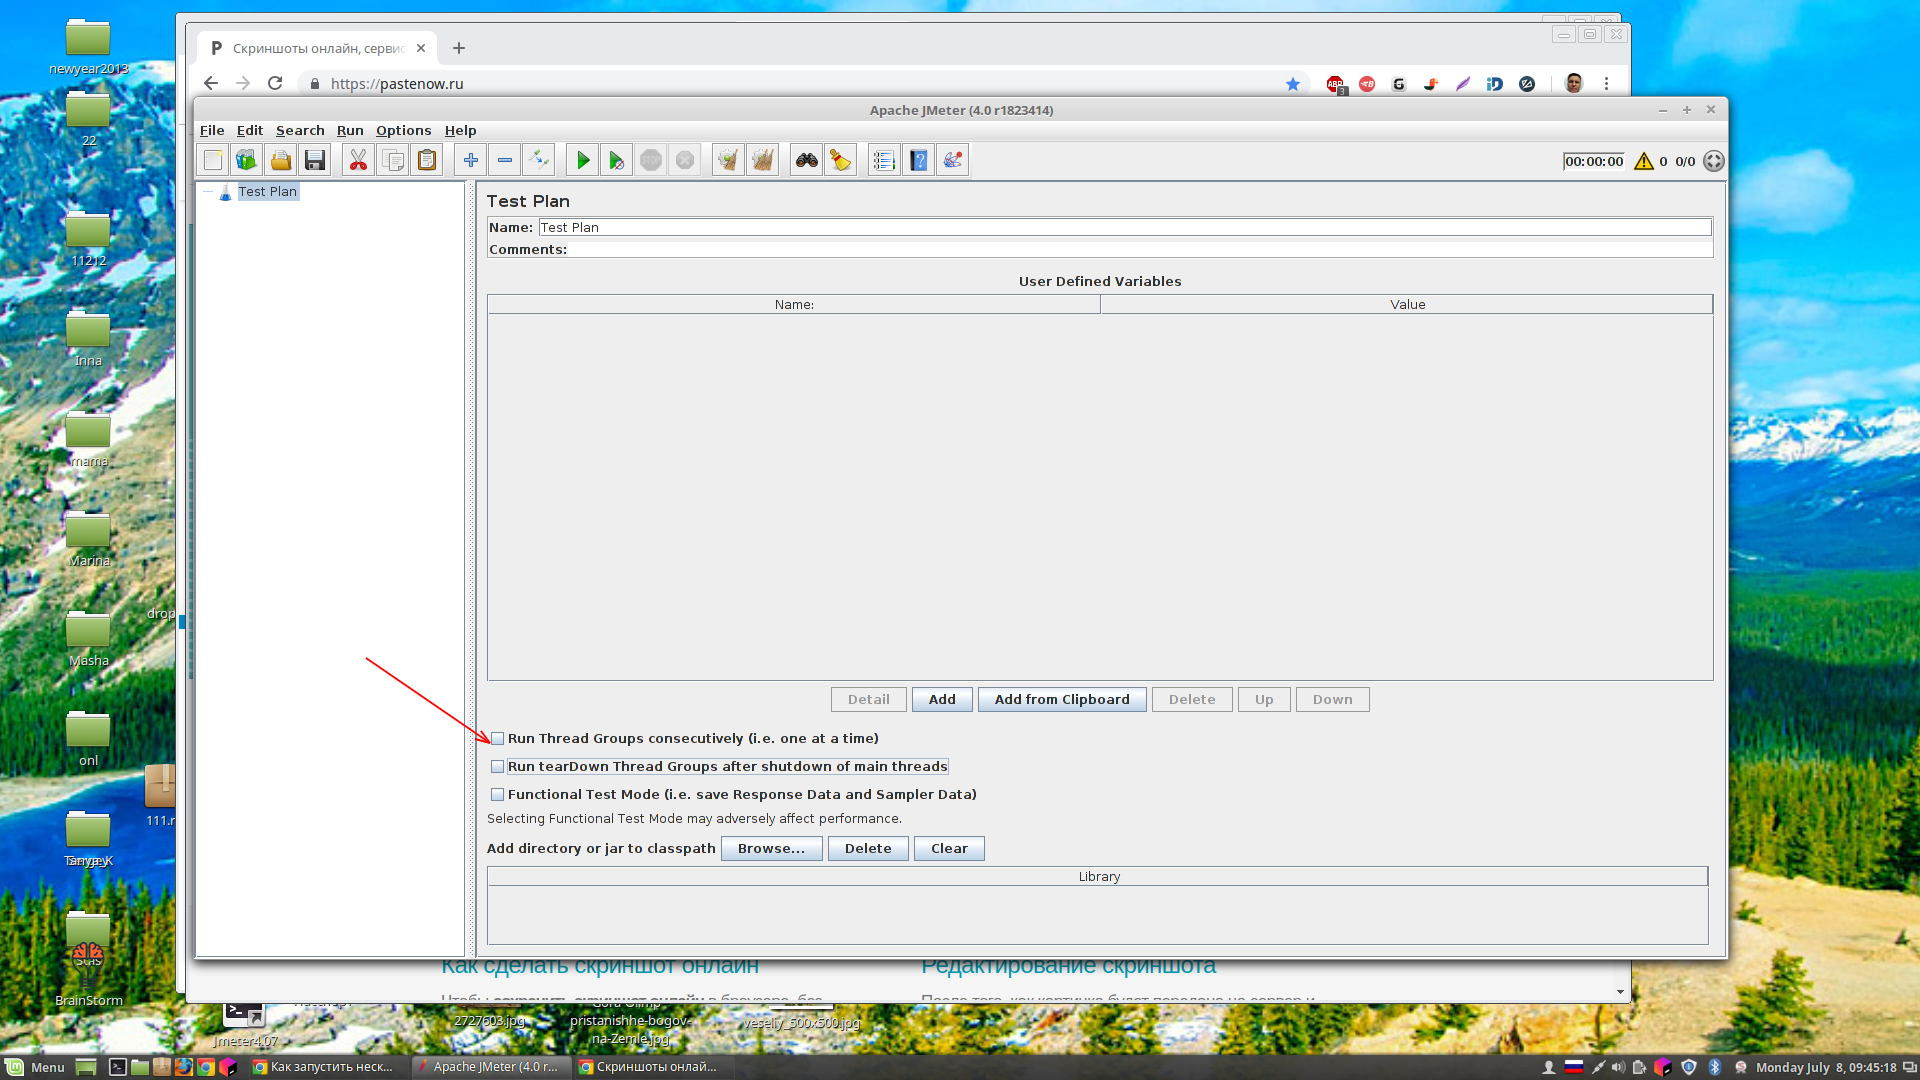Open the Menu button on taskbar
This screenshot has width=1920, height=1080.
[x=36, y=1067]
